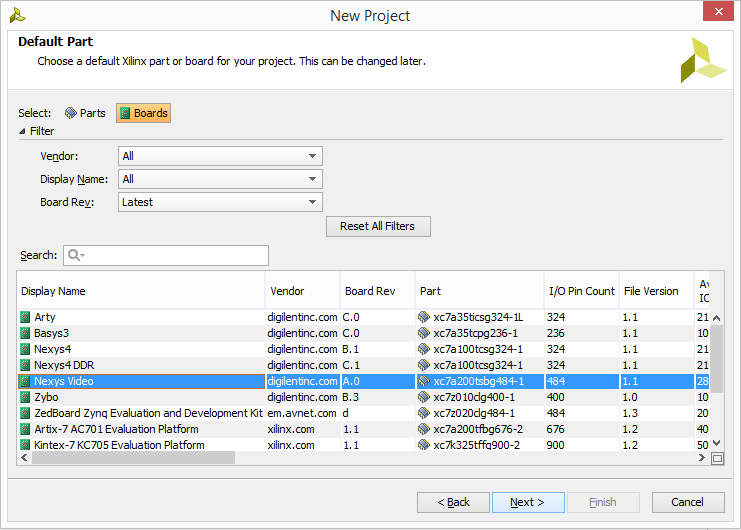The image size is (741, 530).
Task: Close the New Project dialog
Action: (718, 11)
